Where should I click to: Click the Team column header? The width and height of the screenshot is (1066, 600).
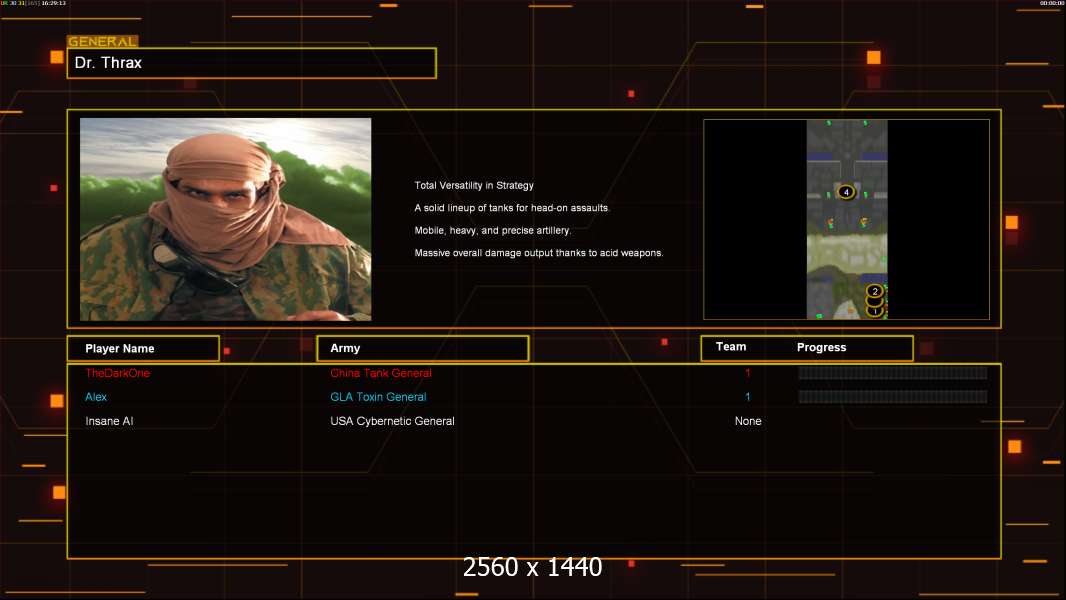click(731, 347)
